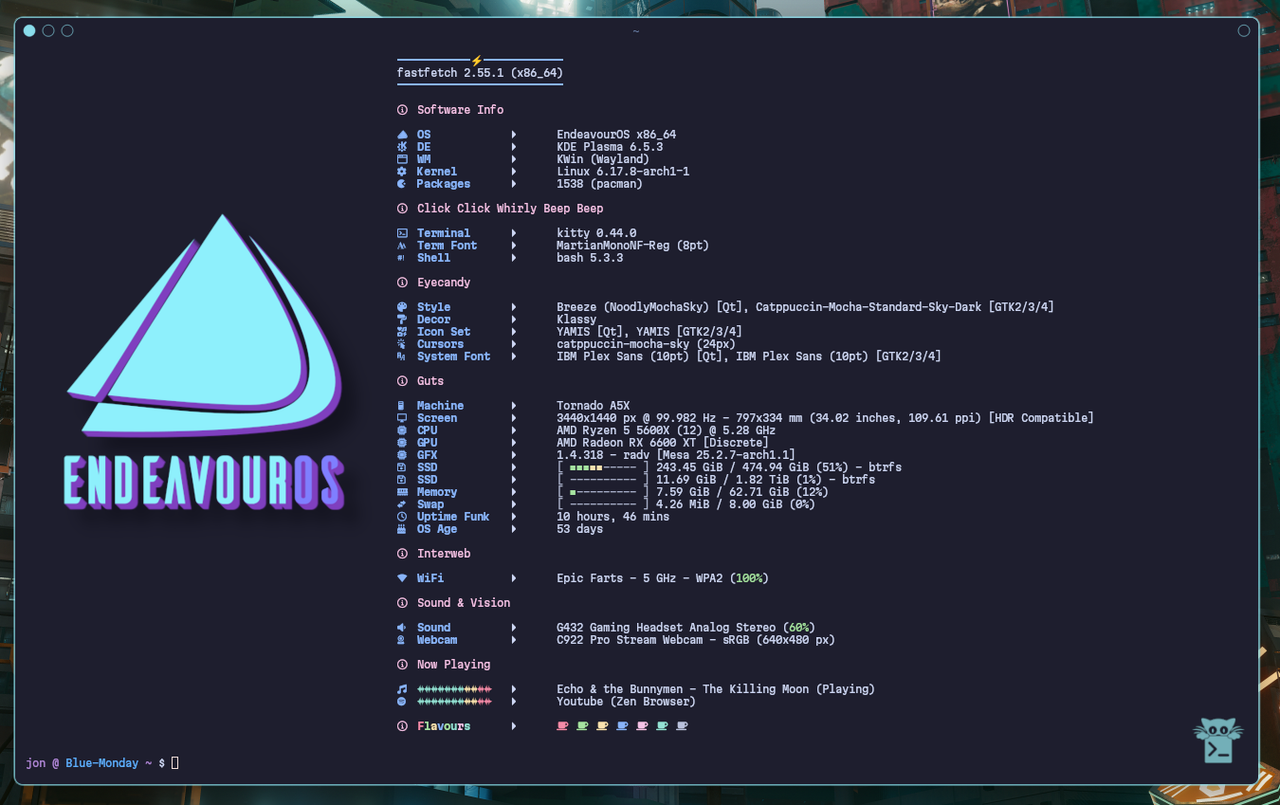1280x805 pixels.
Task: Click the 'Klassy' decor value
Action: point(576,320)
